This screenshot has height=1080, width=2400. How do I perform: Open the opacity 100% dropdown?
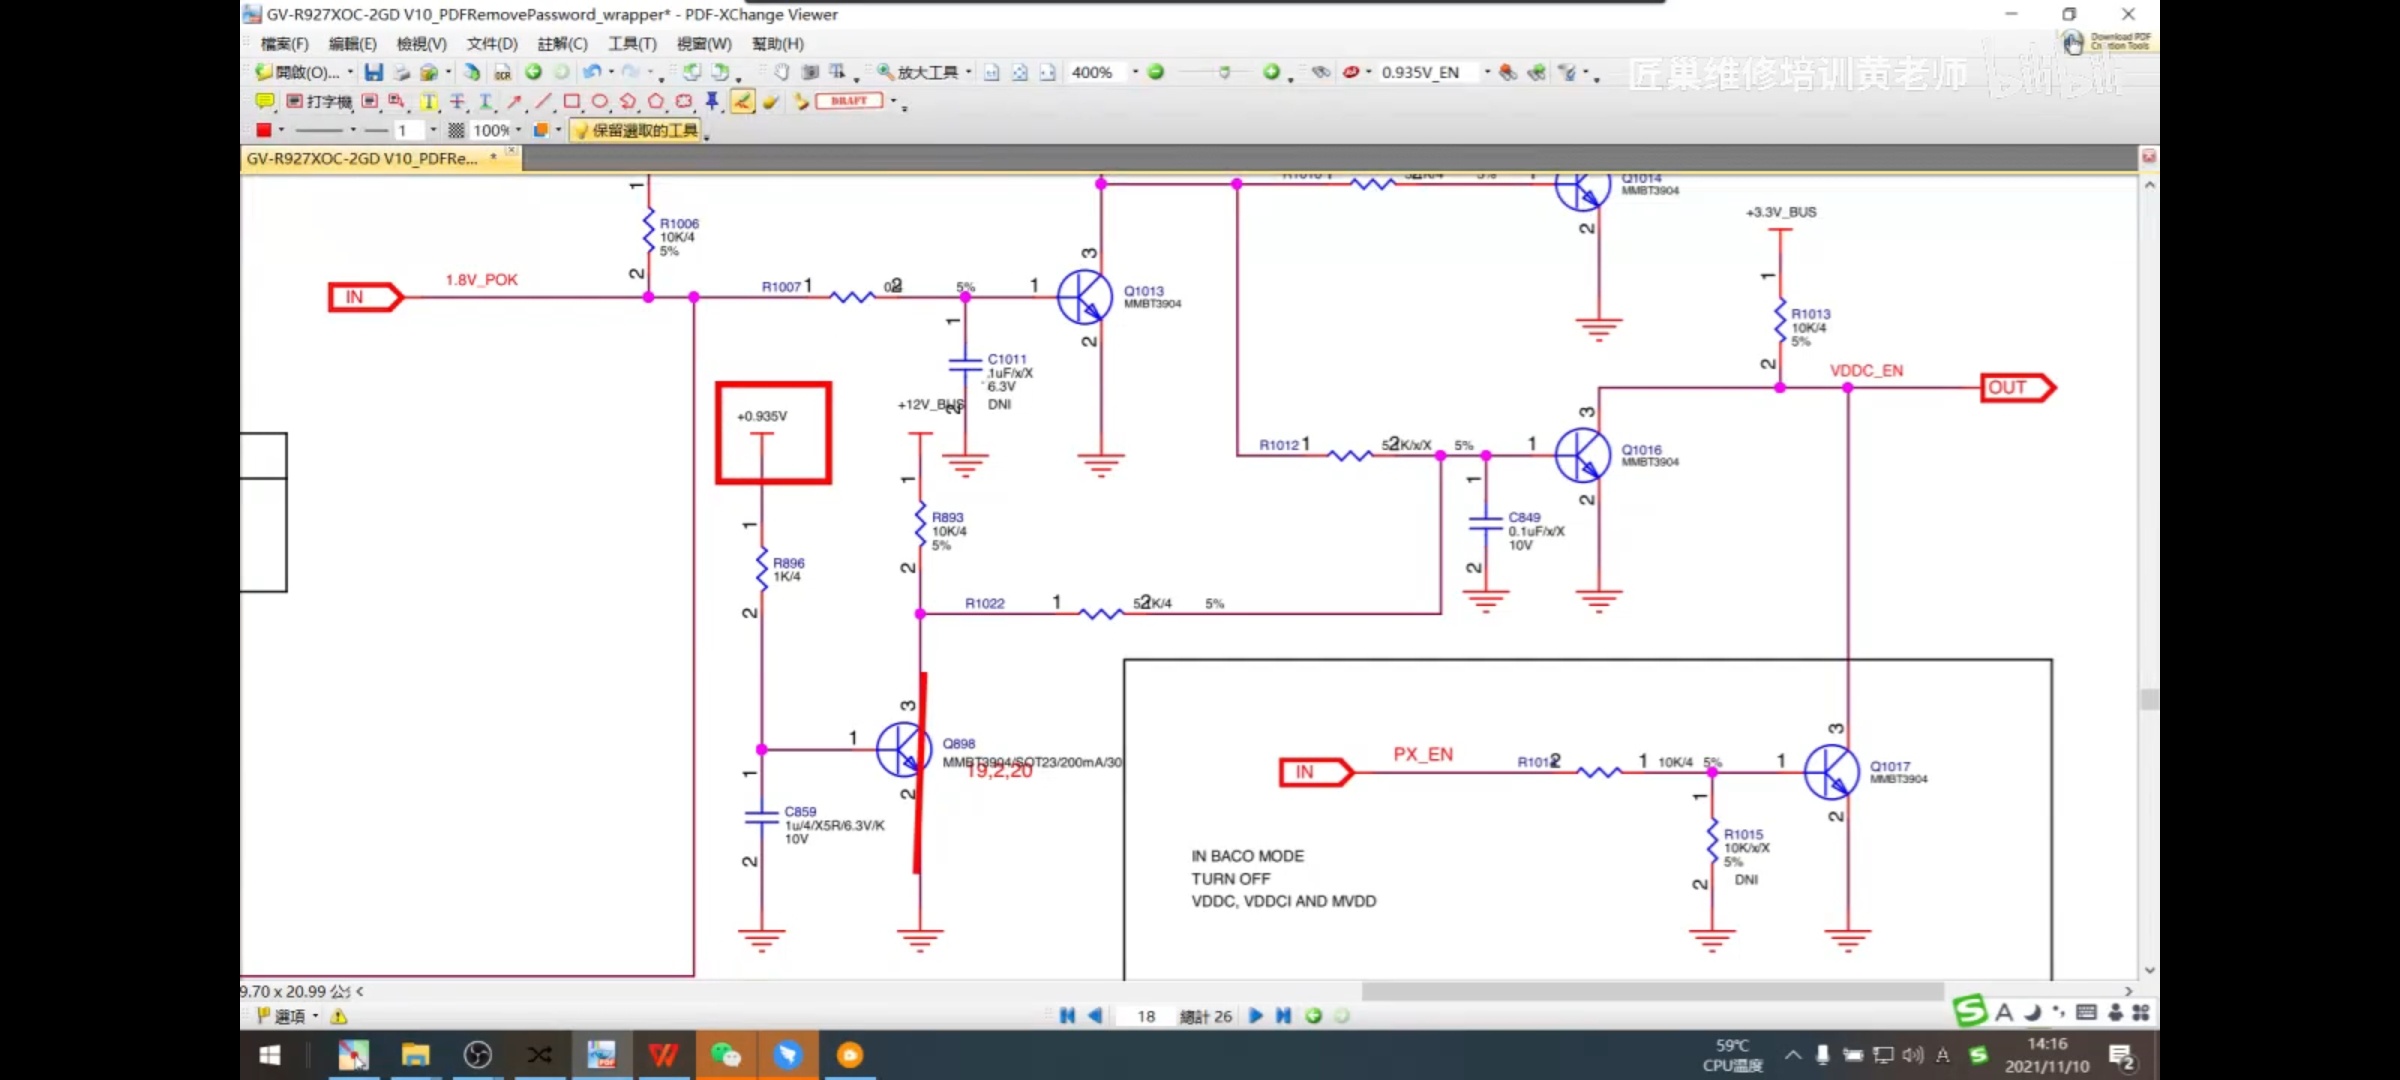click(518, 130)
